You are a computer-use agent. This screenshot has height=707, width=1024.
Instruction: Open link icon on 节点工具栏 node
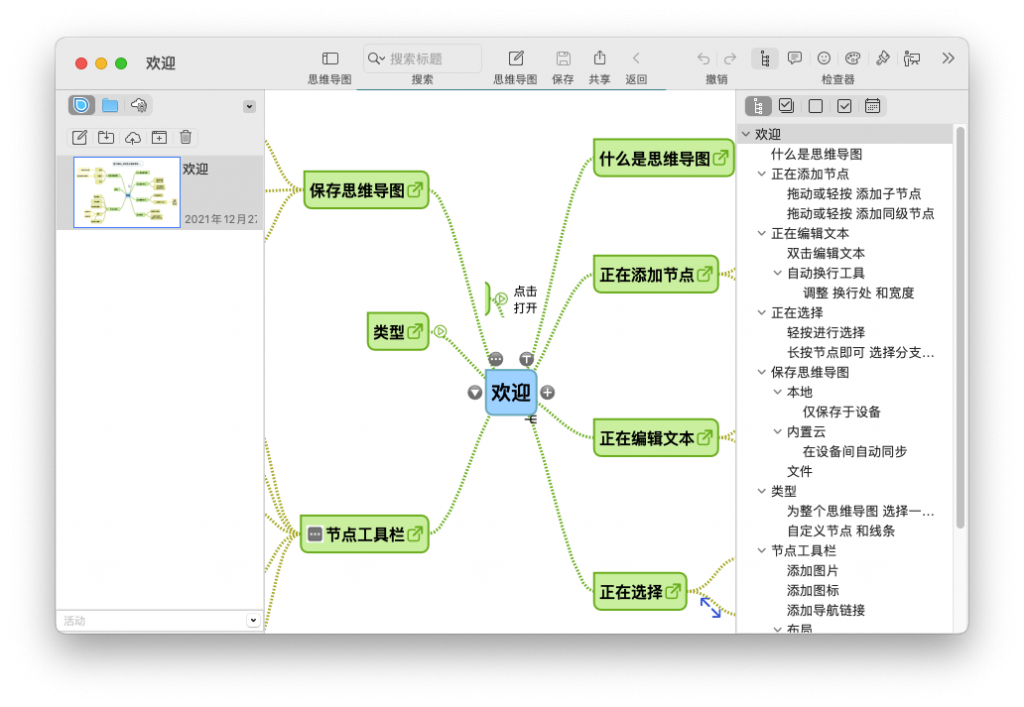point(415,534)
